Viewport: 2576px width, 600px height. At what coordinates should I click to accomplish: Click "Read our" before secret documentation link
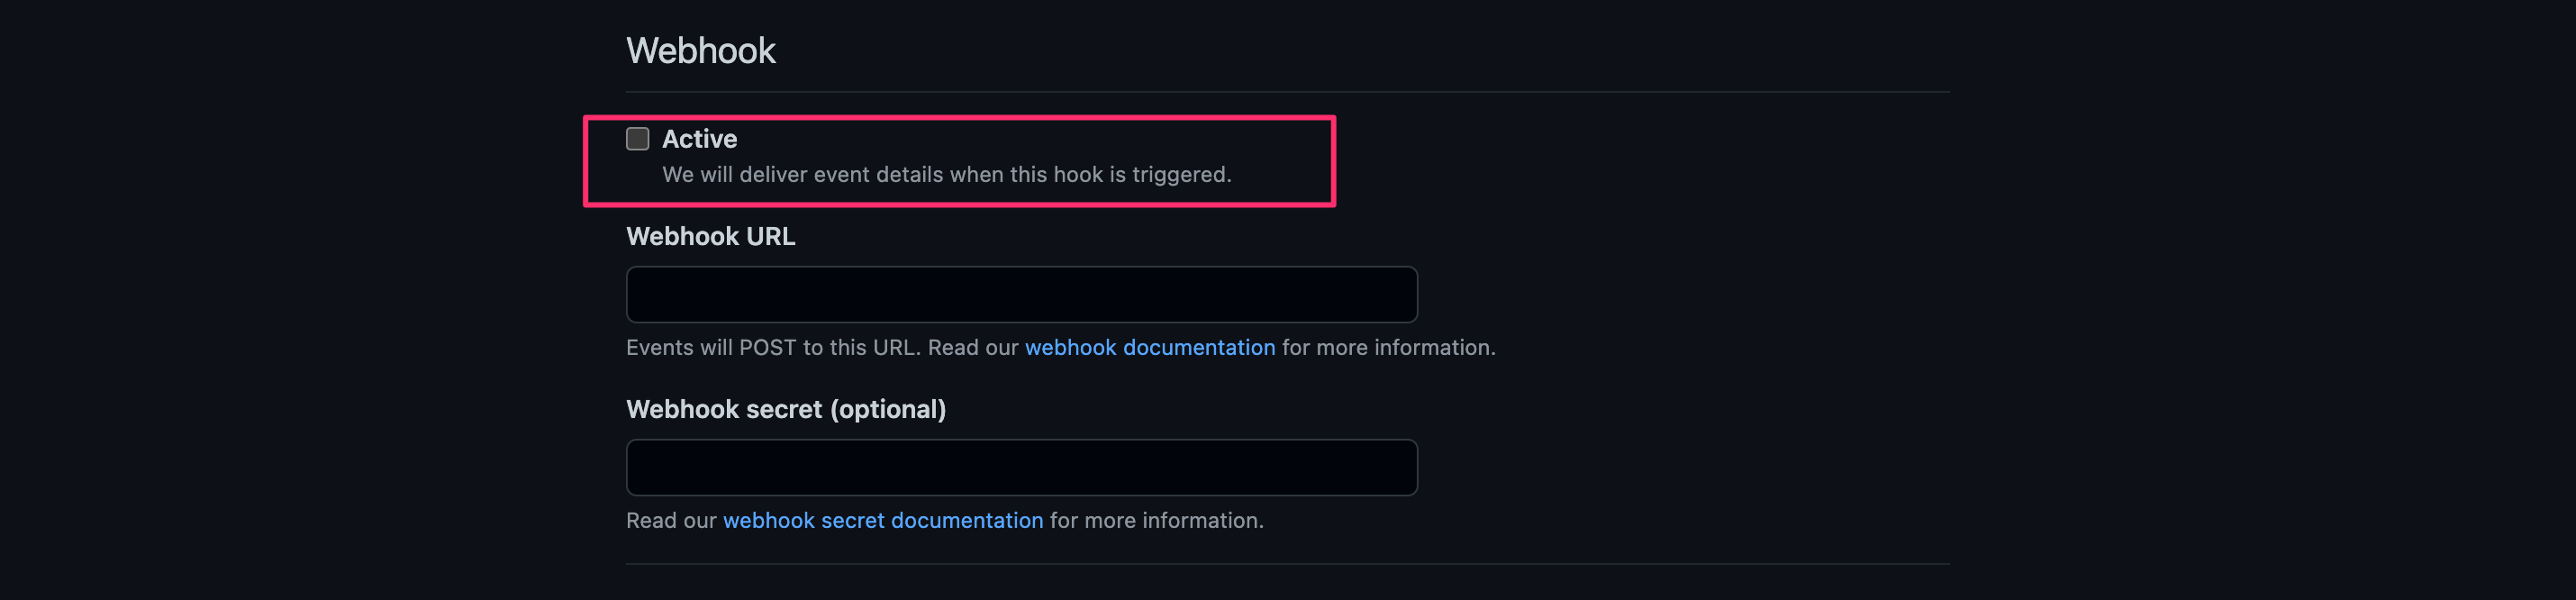(671, 520)
